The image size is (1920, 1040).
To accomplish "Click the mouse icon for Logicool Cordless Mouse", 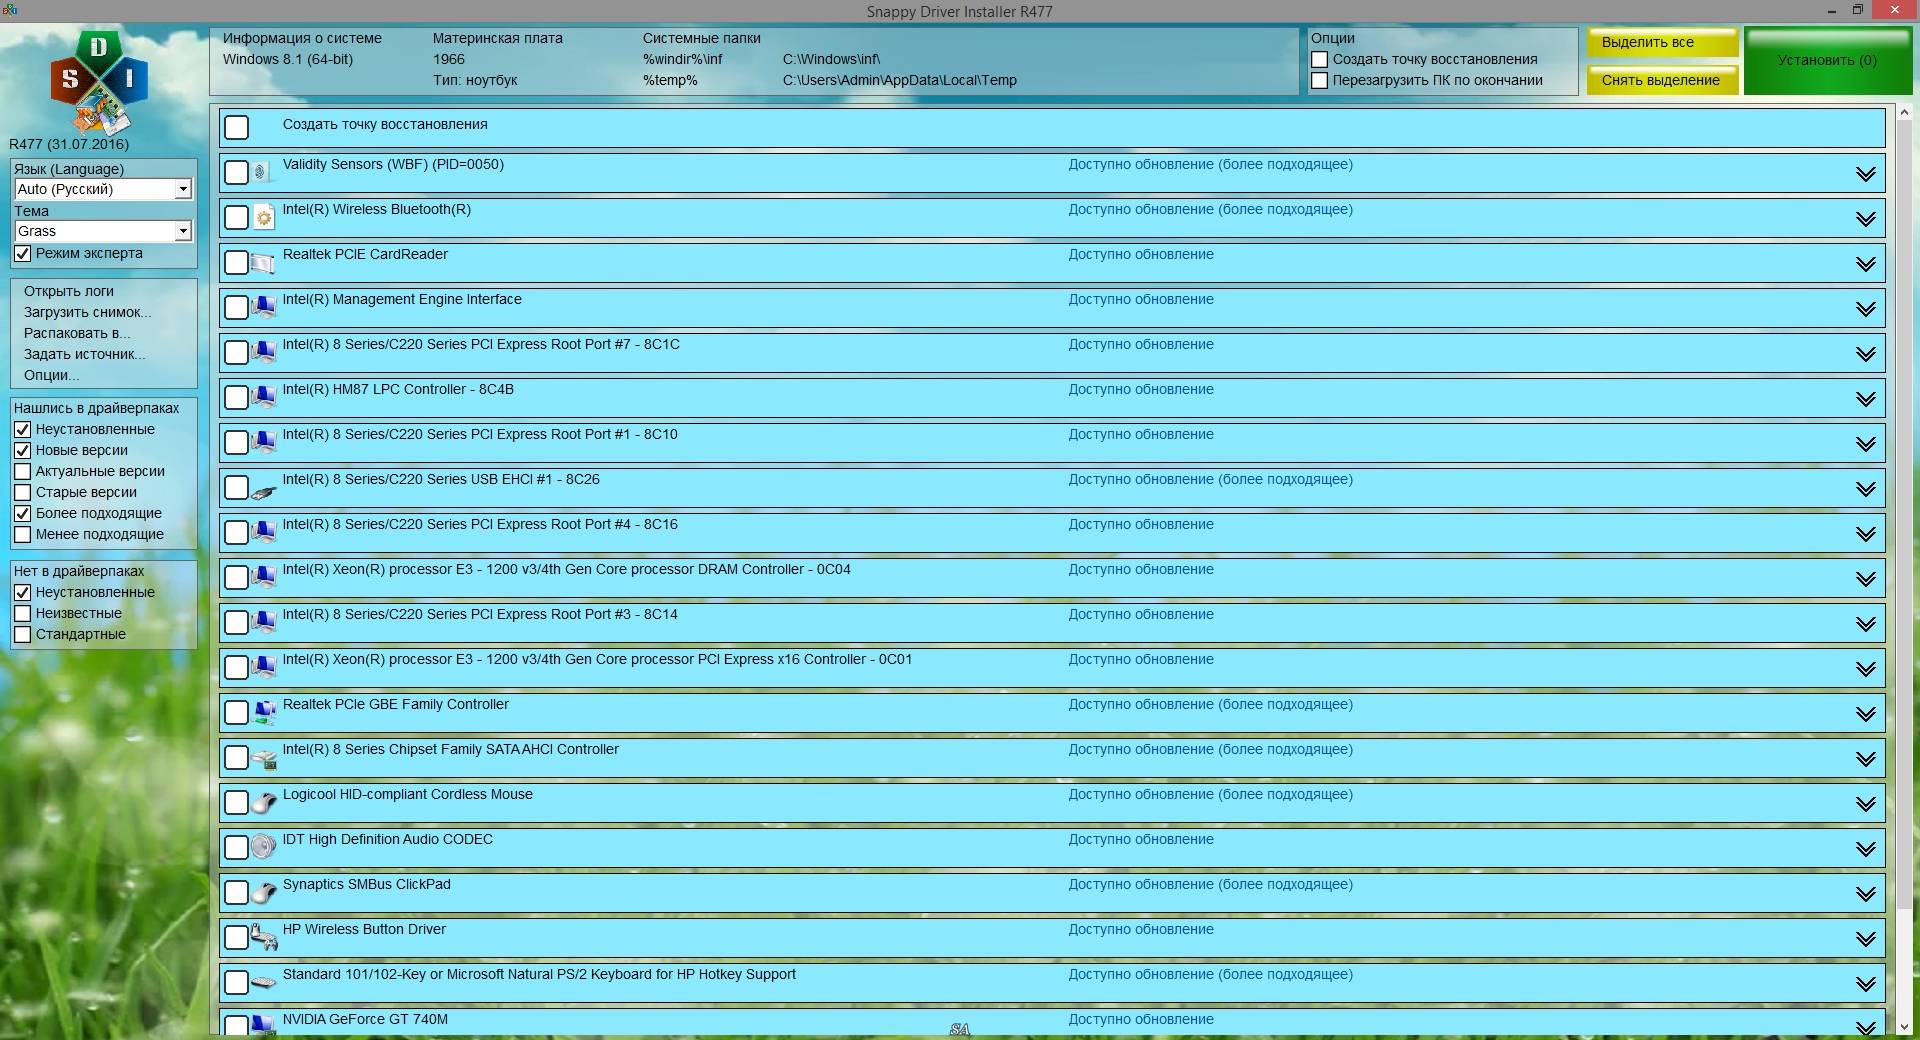I will 263,802.
